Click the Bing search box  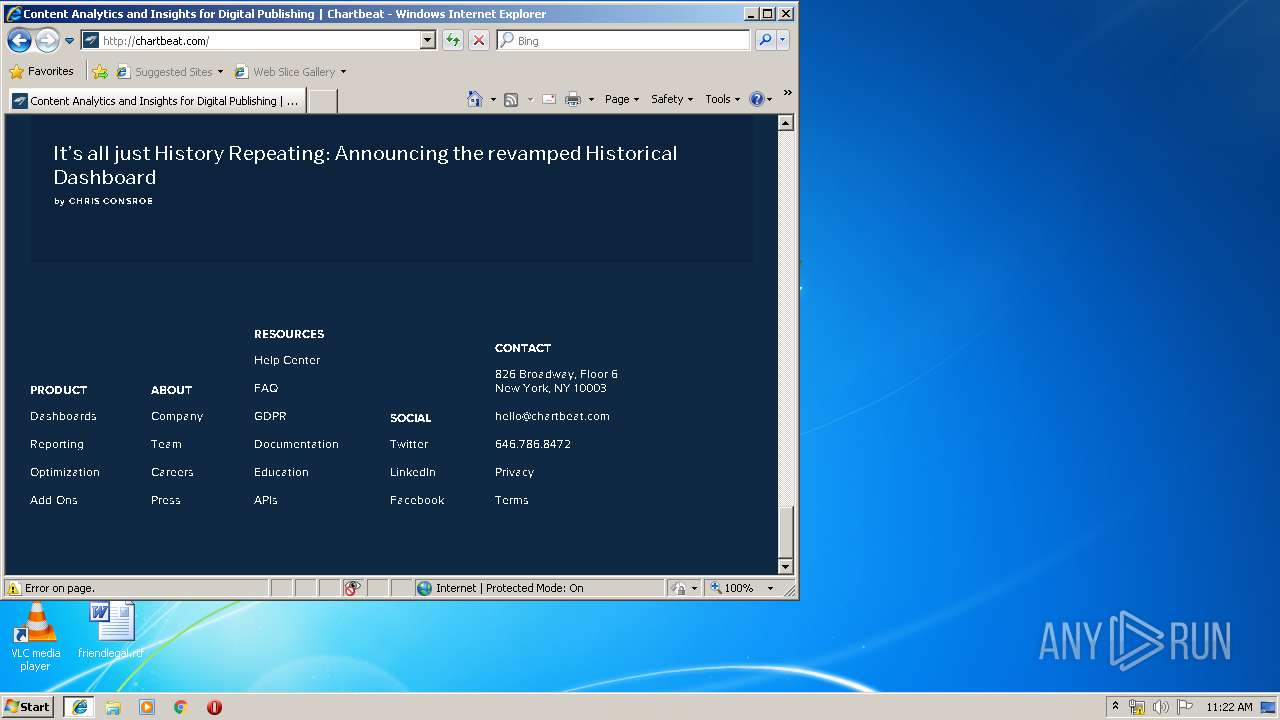coord(623,41)
